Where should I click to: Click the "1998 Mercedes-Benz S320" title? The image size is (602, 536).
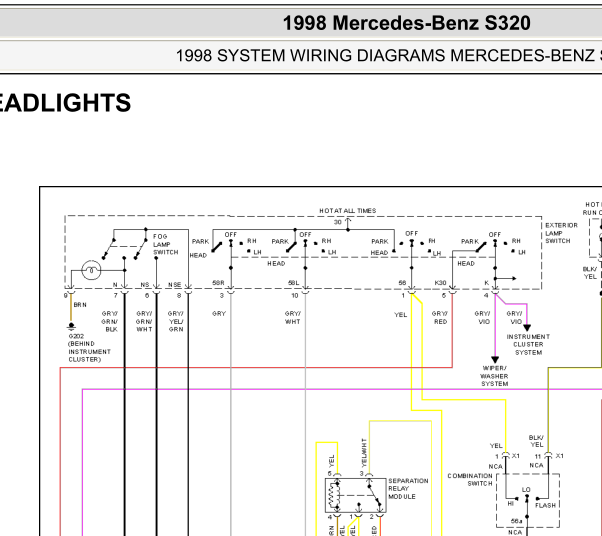[x=407, y=23]
